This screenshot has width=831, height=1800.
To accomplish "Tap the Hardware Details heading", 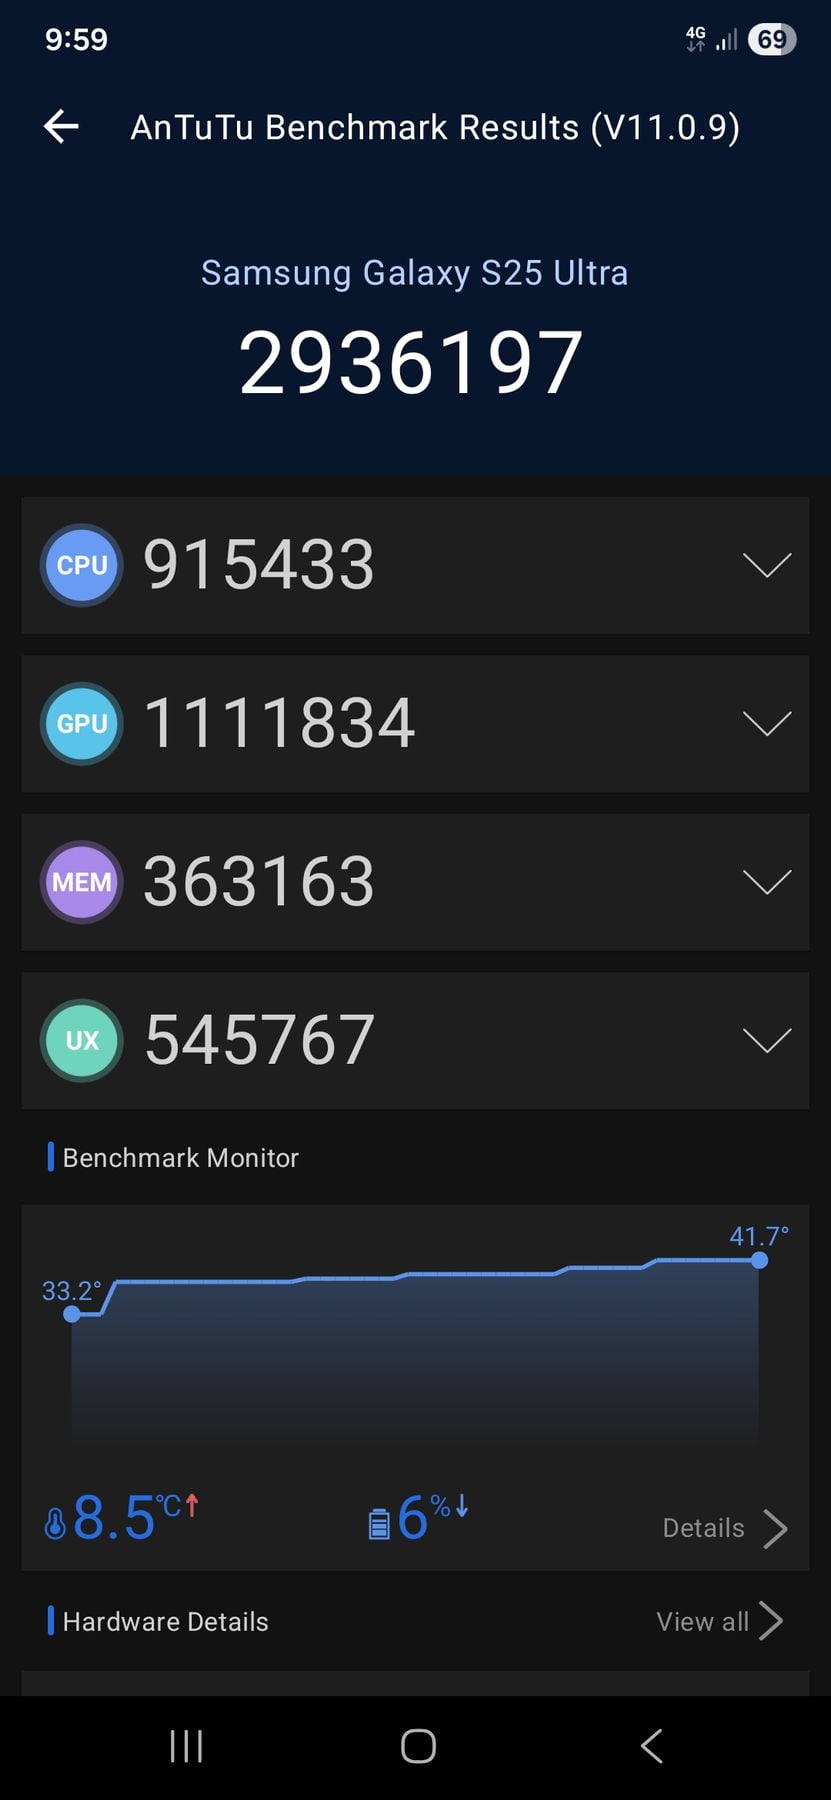I will [165, 1622].
